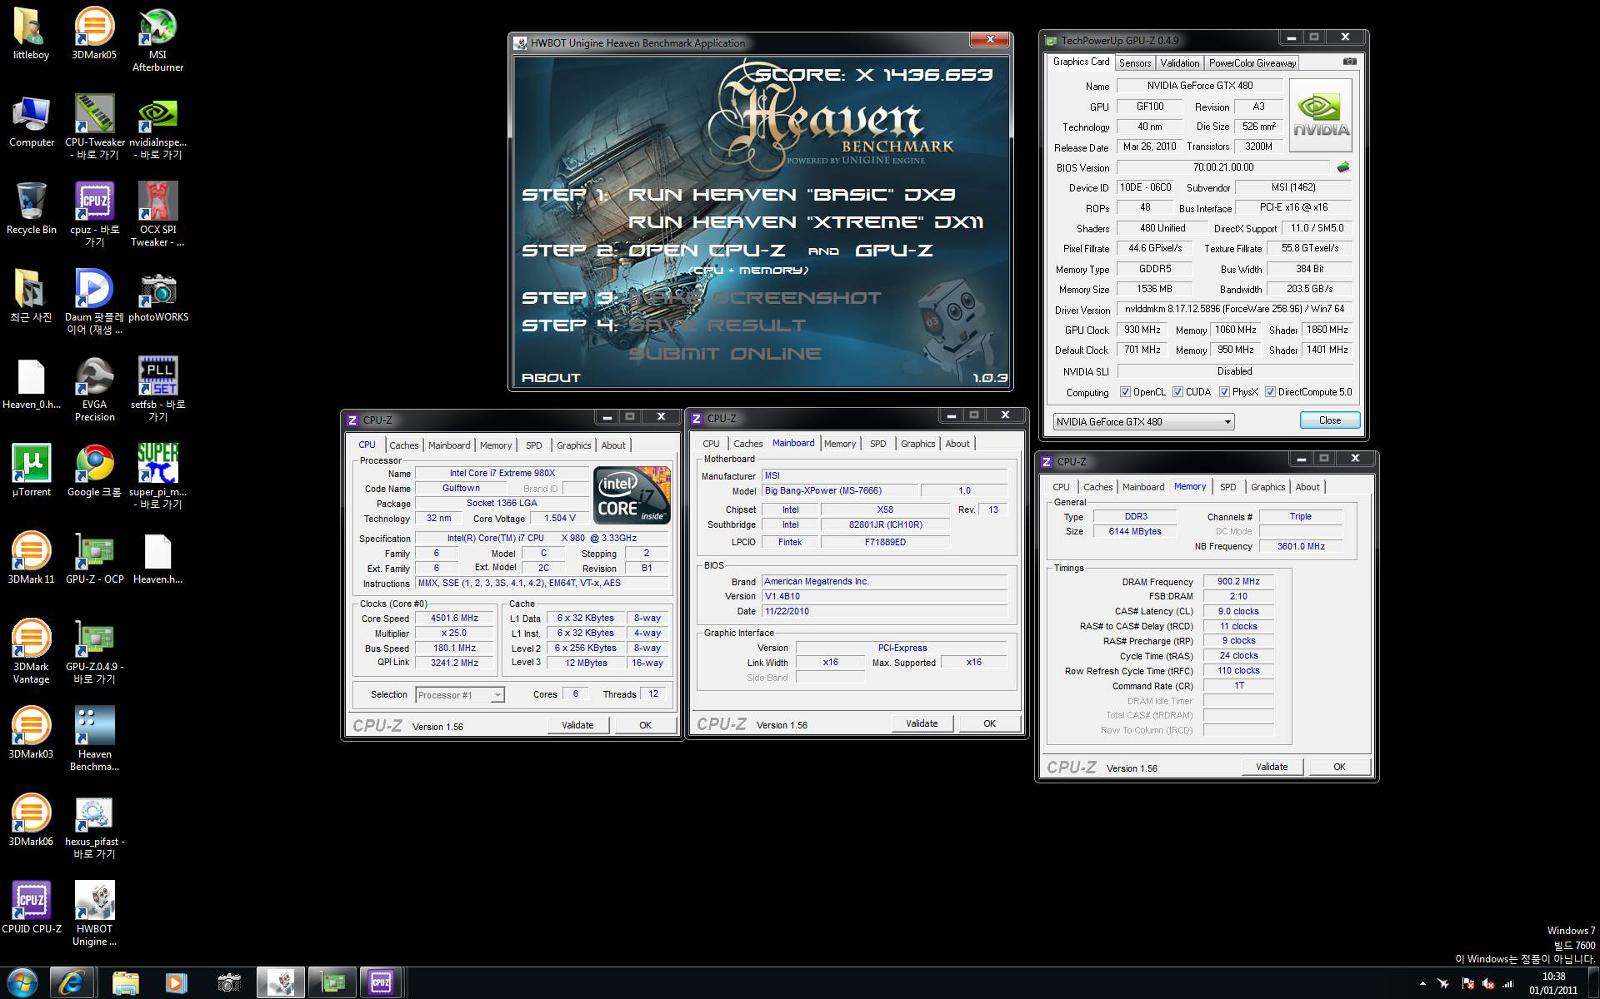Click the GPU Name field in GPU-Z
Viewport: 1600px width, 999px height.
1200,86
